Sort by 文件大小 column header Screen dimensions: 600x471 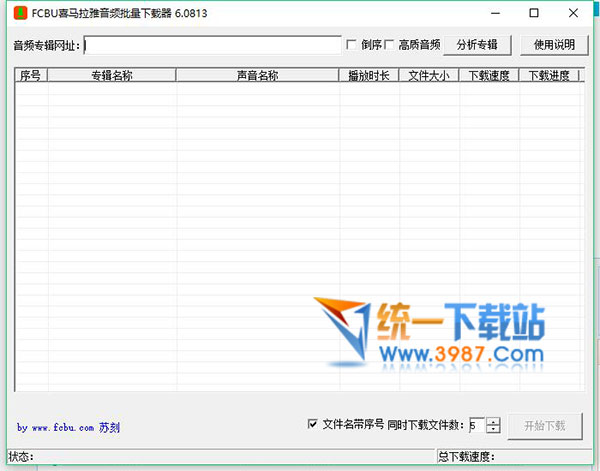click(429, 75)
